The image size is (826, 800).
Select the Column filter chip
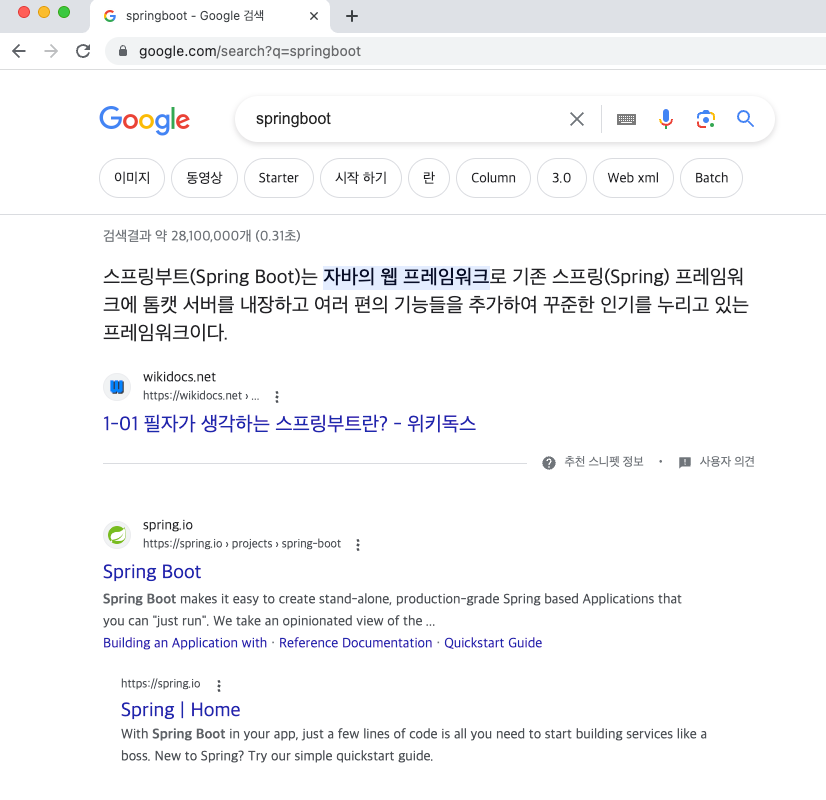pos(493,178)
